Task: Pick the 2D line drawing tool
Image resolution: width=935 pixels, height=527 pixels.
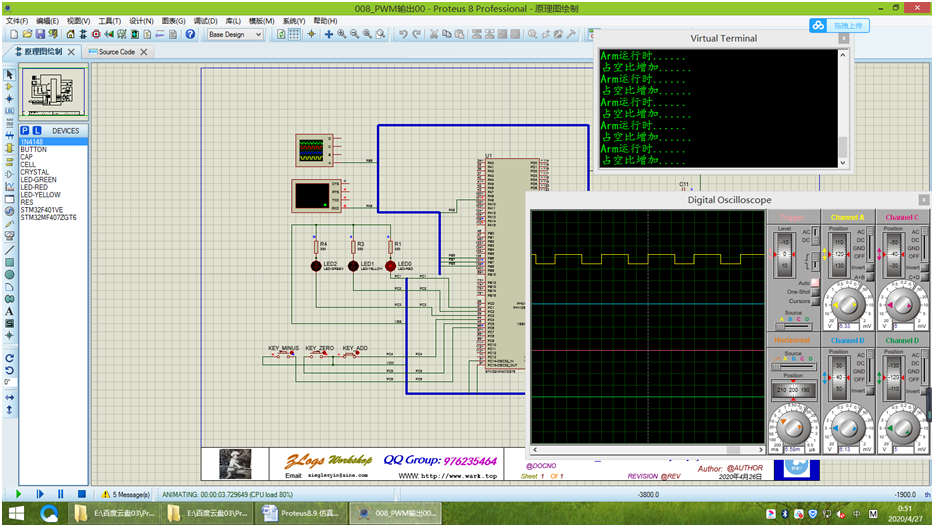Action: coord(9,250)
